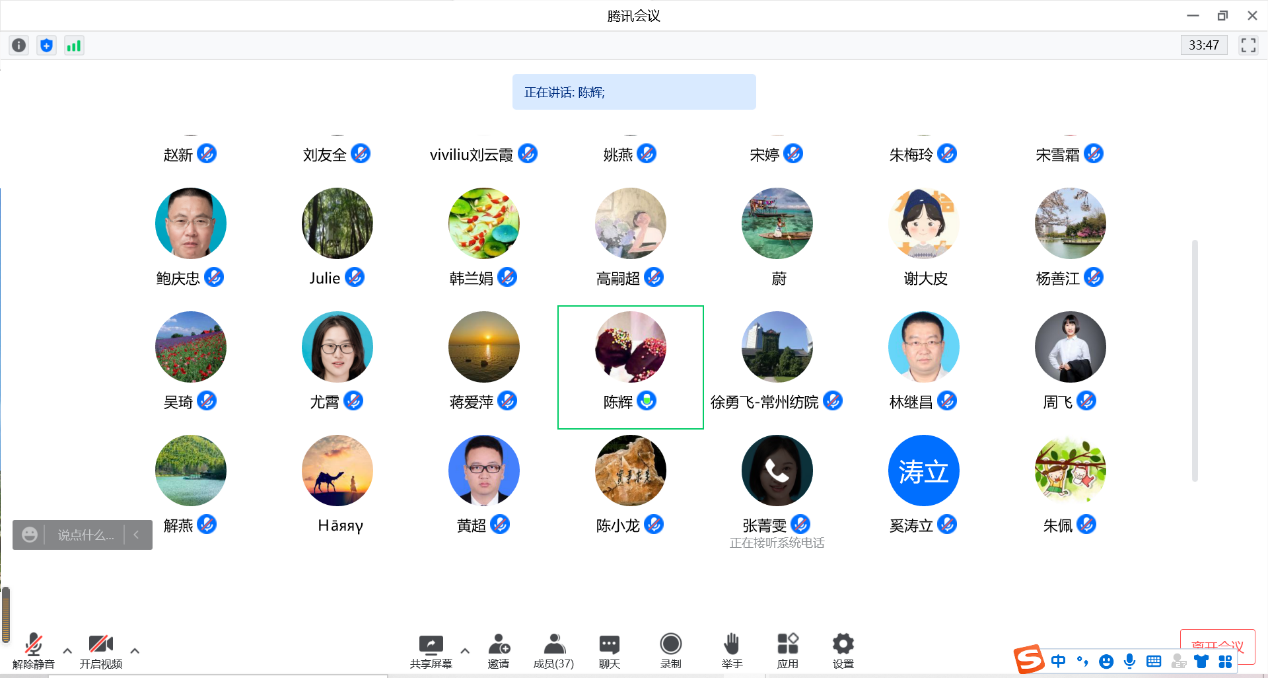The height and width of the screenshot is (678, 1268).
Task: Click the muted mic icon beside 林继昌
Action: click(947, 401)
